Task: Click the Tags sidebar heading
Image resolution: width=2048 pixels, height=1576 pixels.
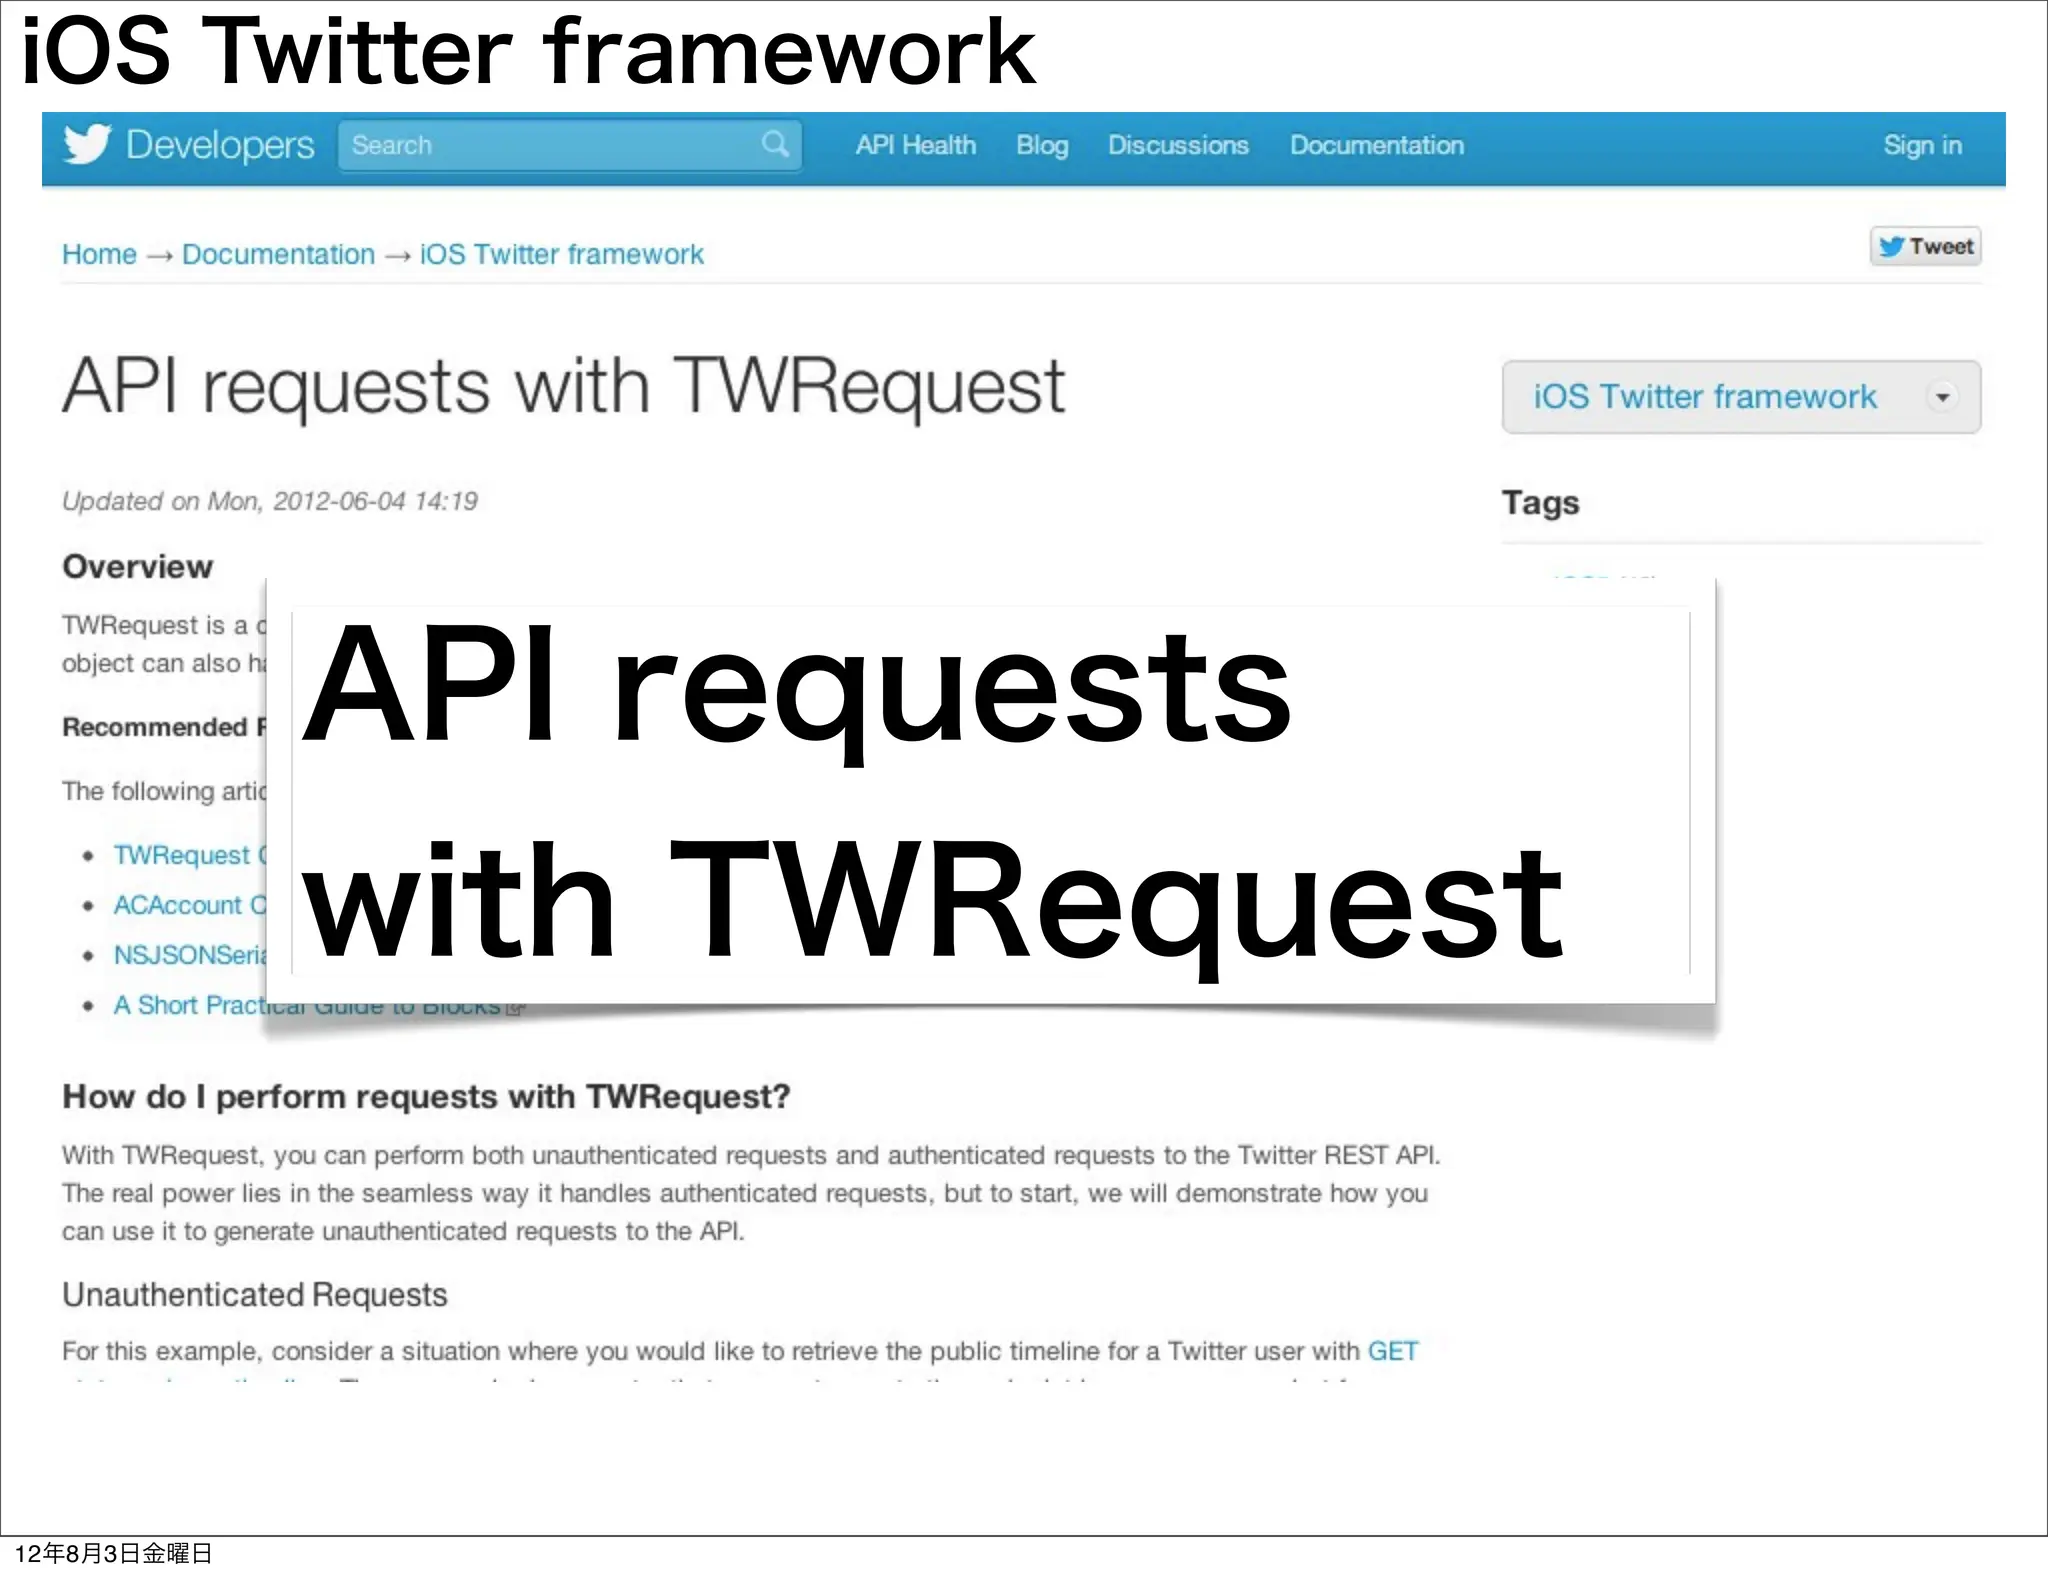Action: pyautogui.click(x=1540, y=503)
